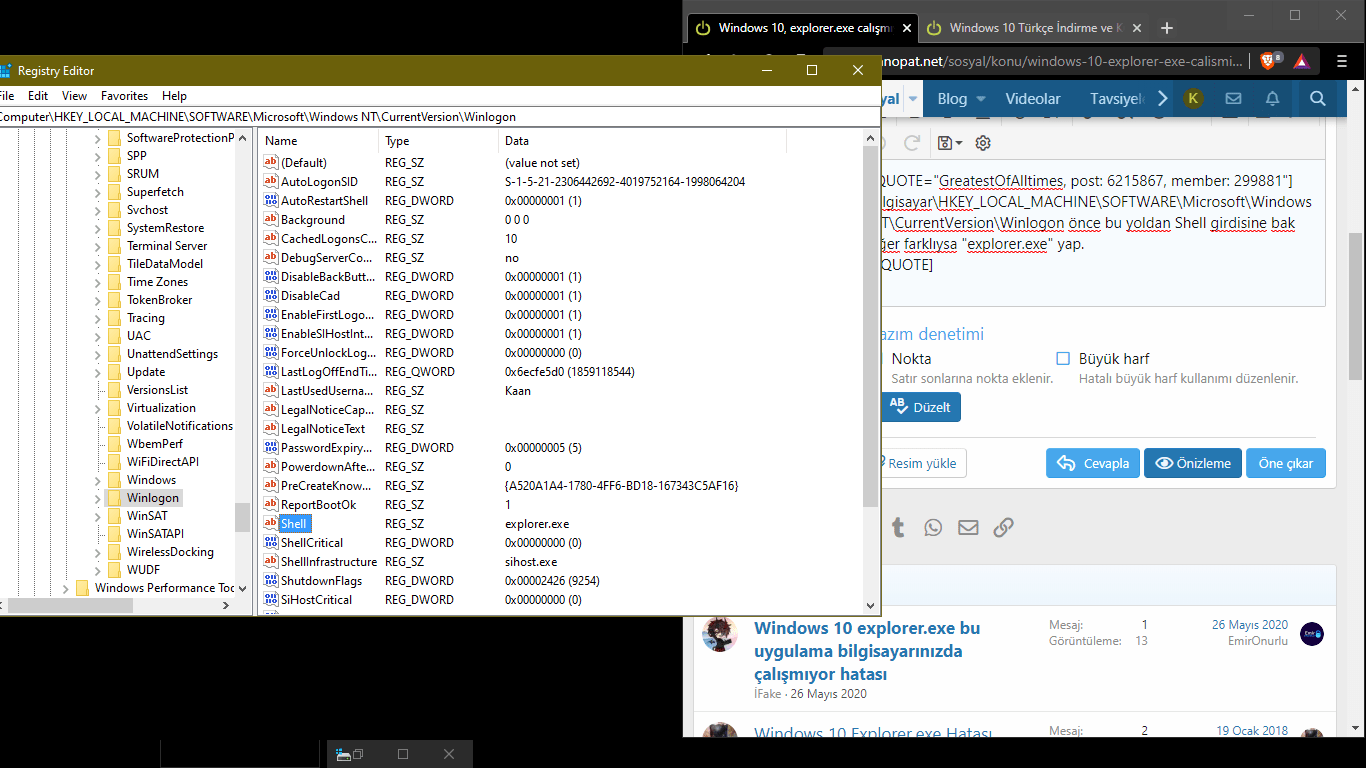Select the Shell value name in the list

[x=294, y=523]
